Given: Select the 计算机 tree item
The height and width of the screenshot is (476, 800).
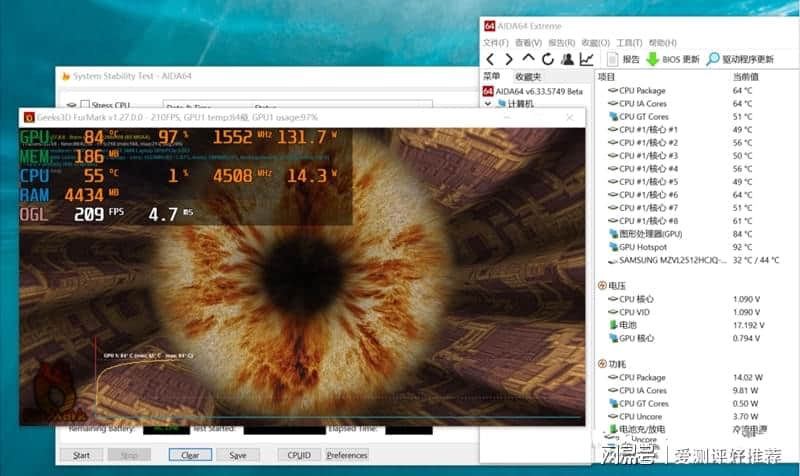Looking at the screenshot, I should (x=515, y=104).
